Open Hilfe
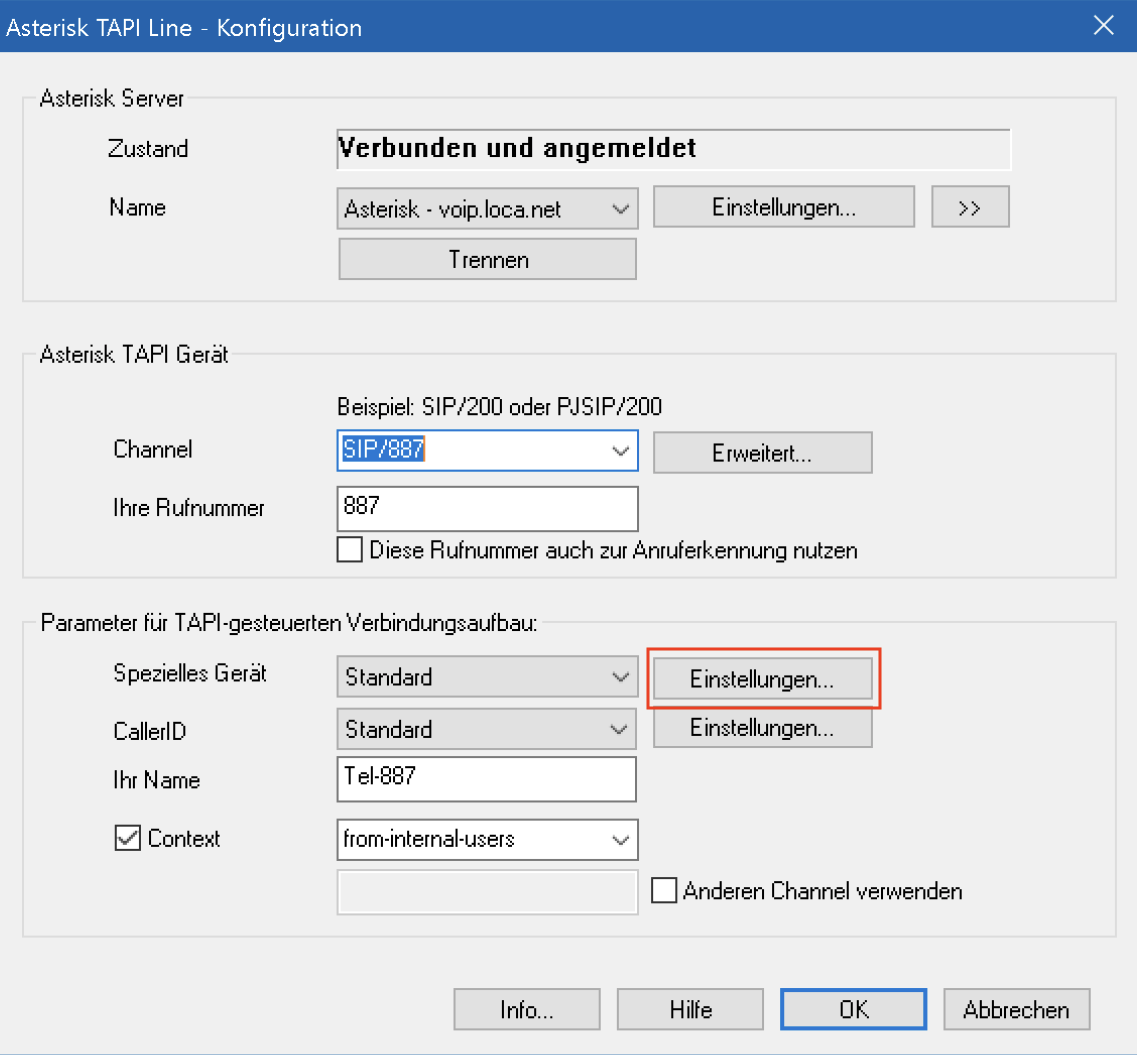 coord(690,1009)
